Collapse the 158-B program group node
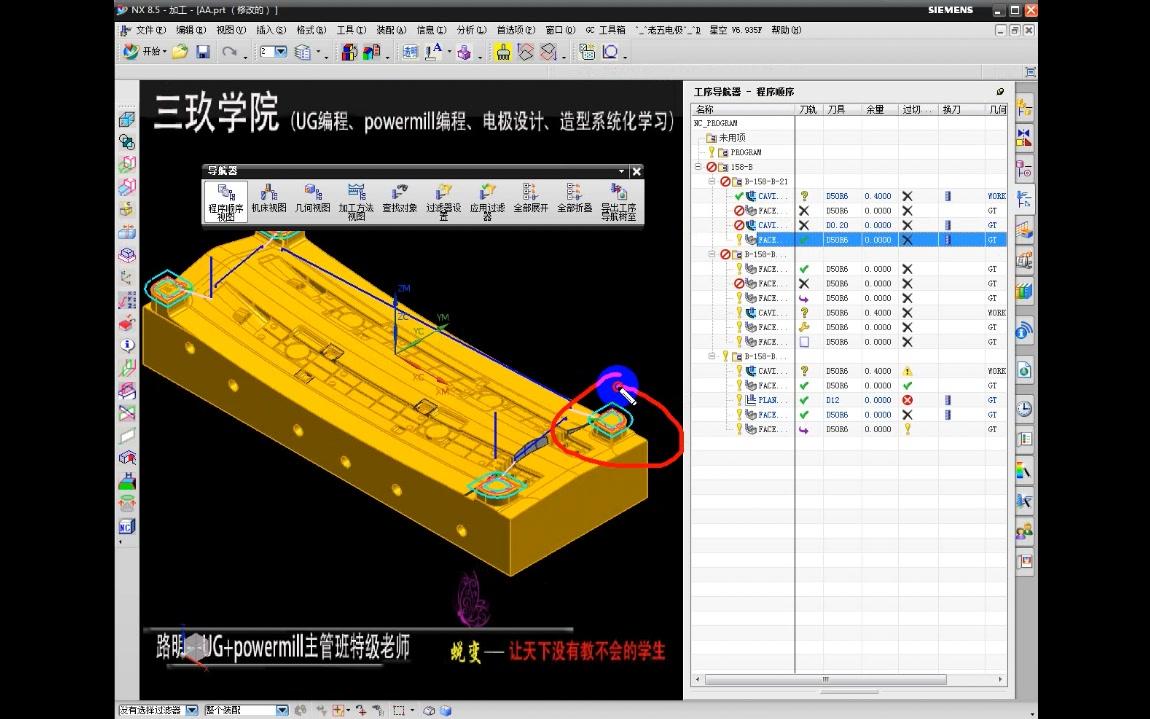This screenshot has width=1150, height=719. coord(696,165)
